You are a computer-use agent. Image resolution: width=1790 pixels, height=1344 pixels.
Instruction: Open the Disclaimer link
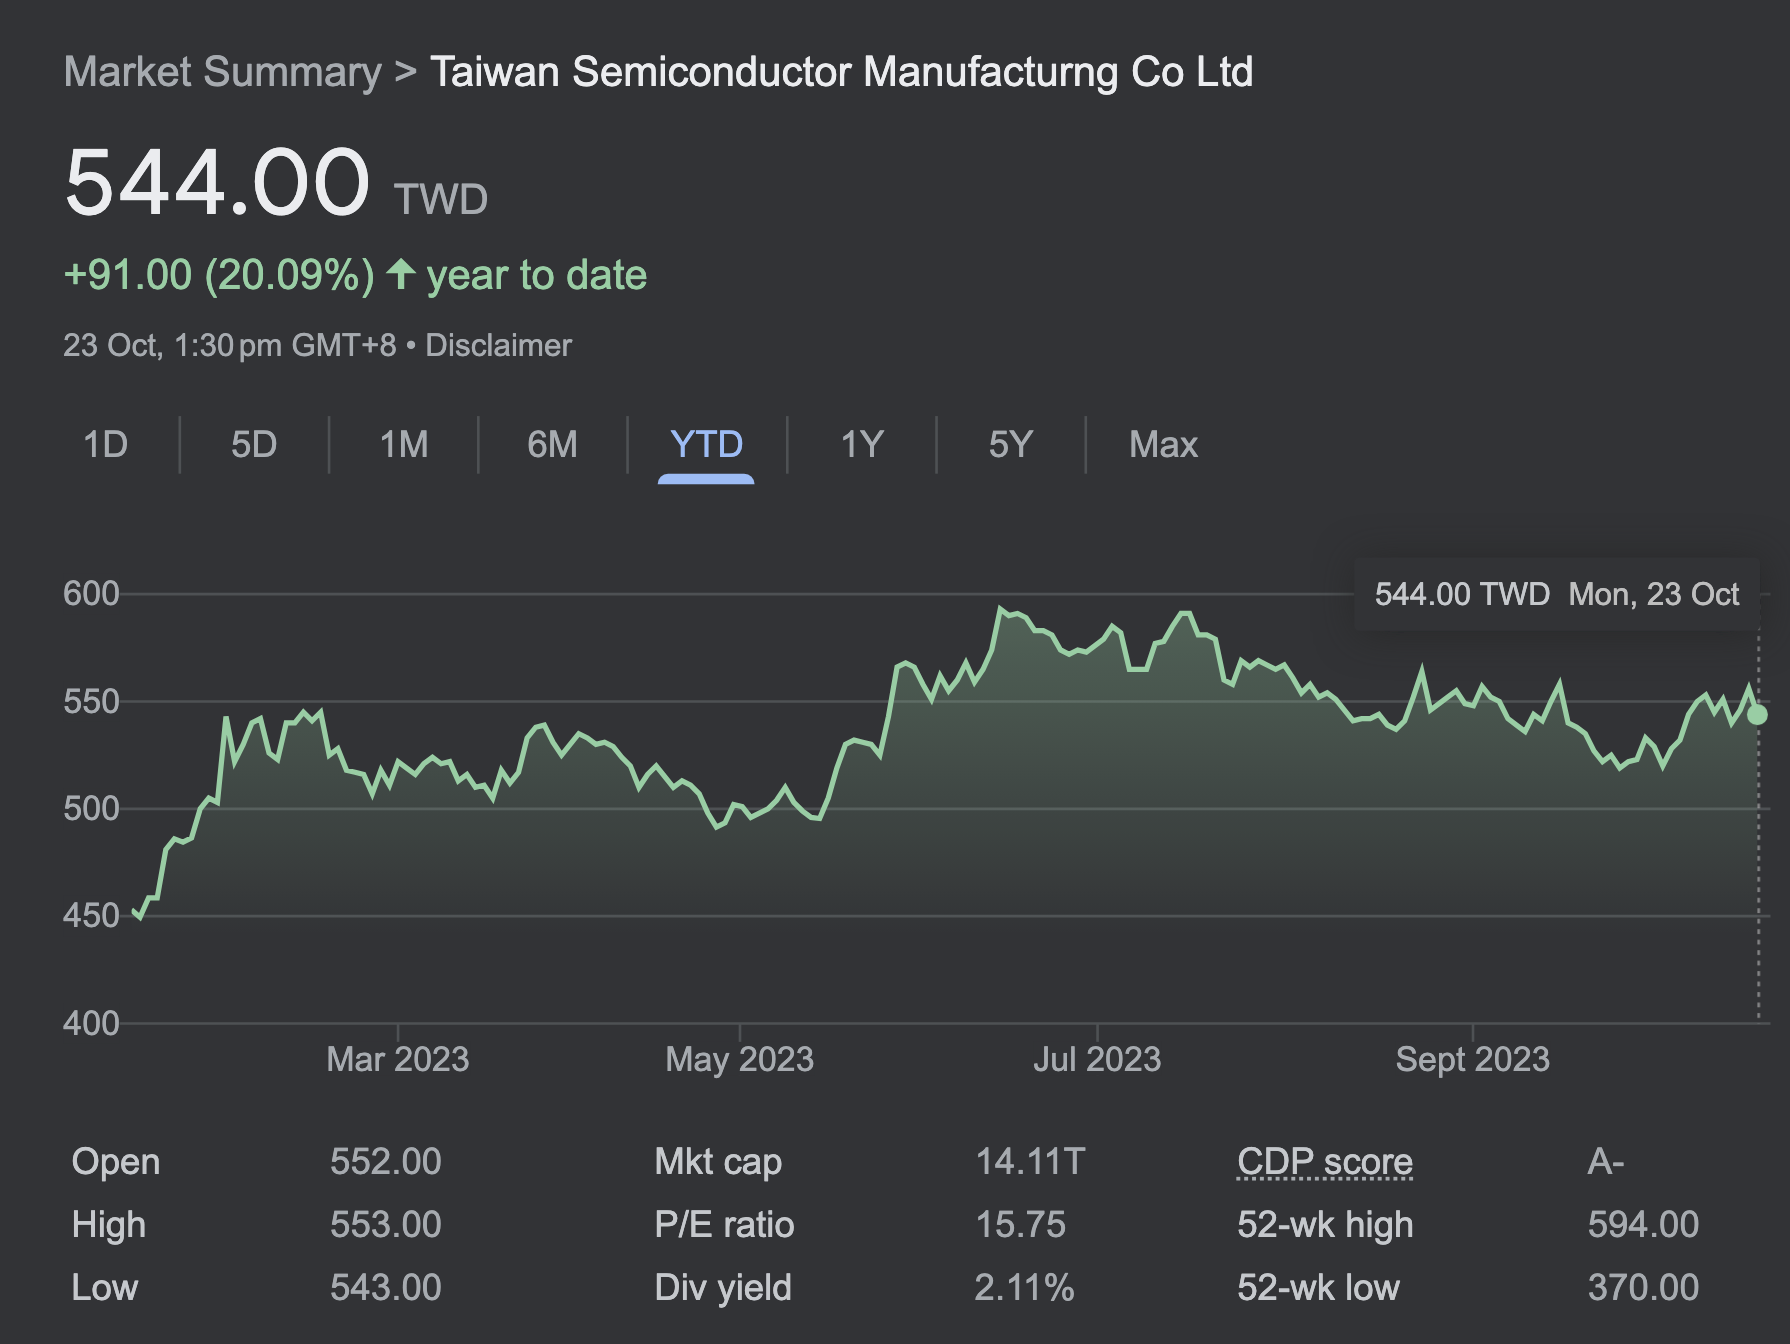[498, 346]
